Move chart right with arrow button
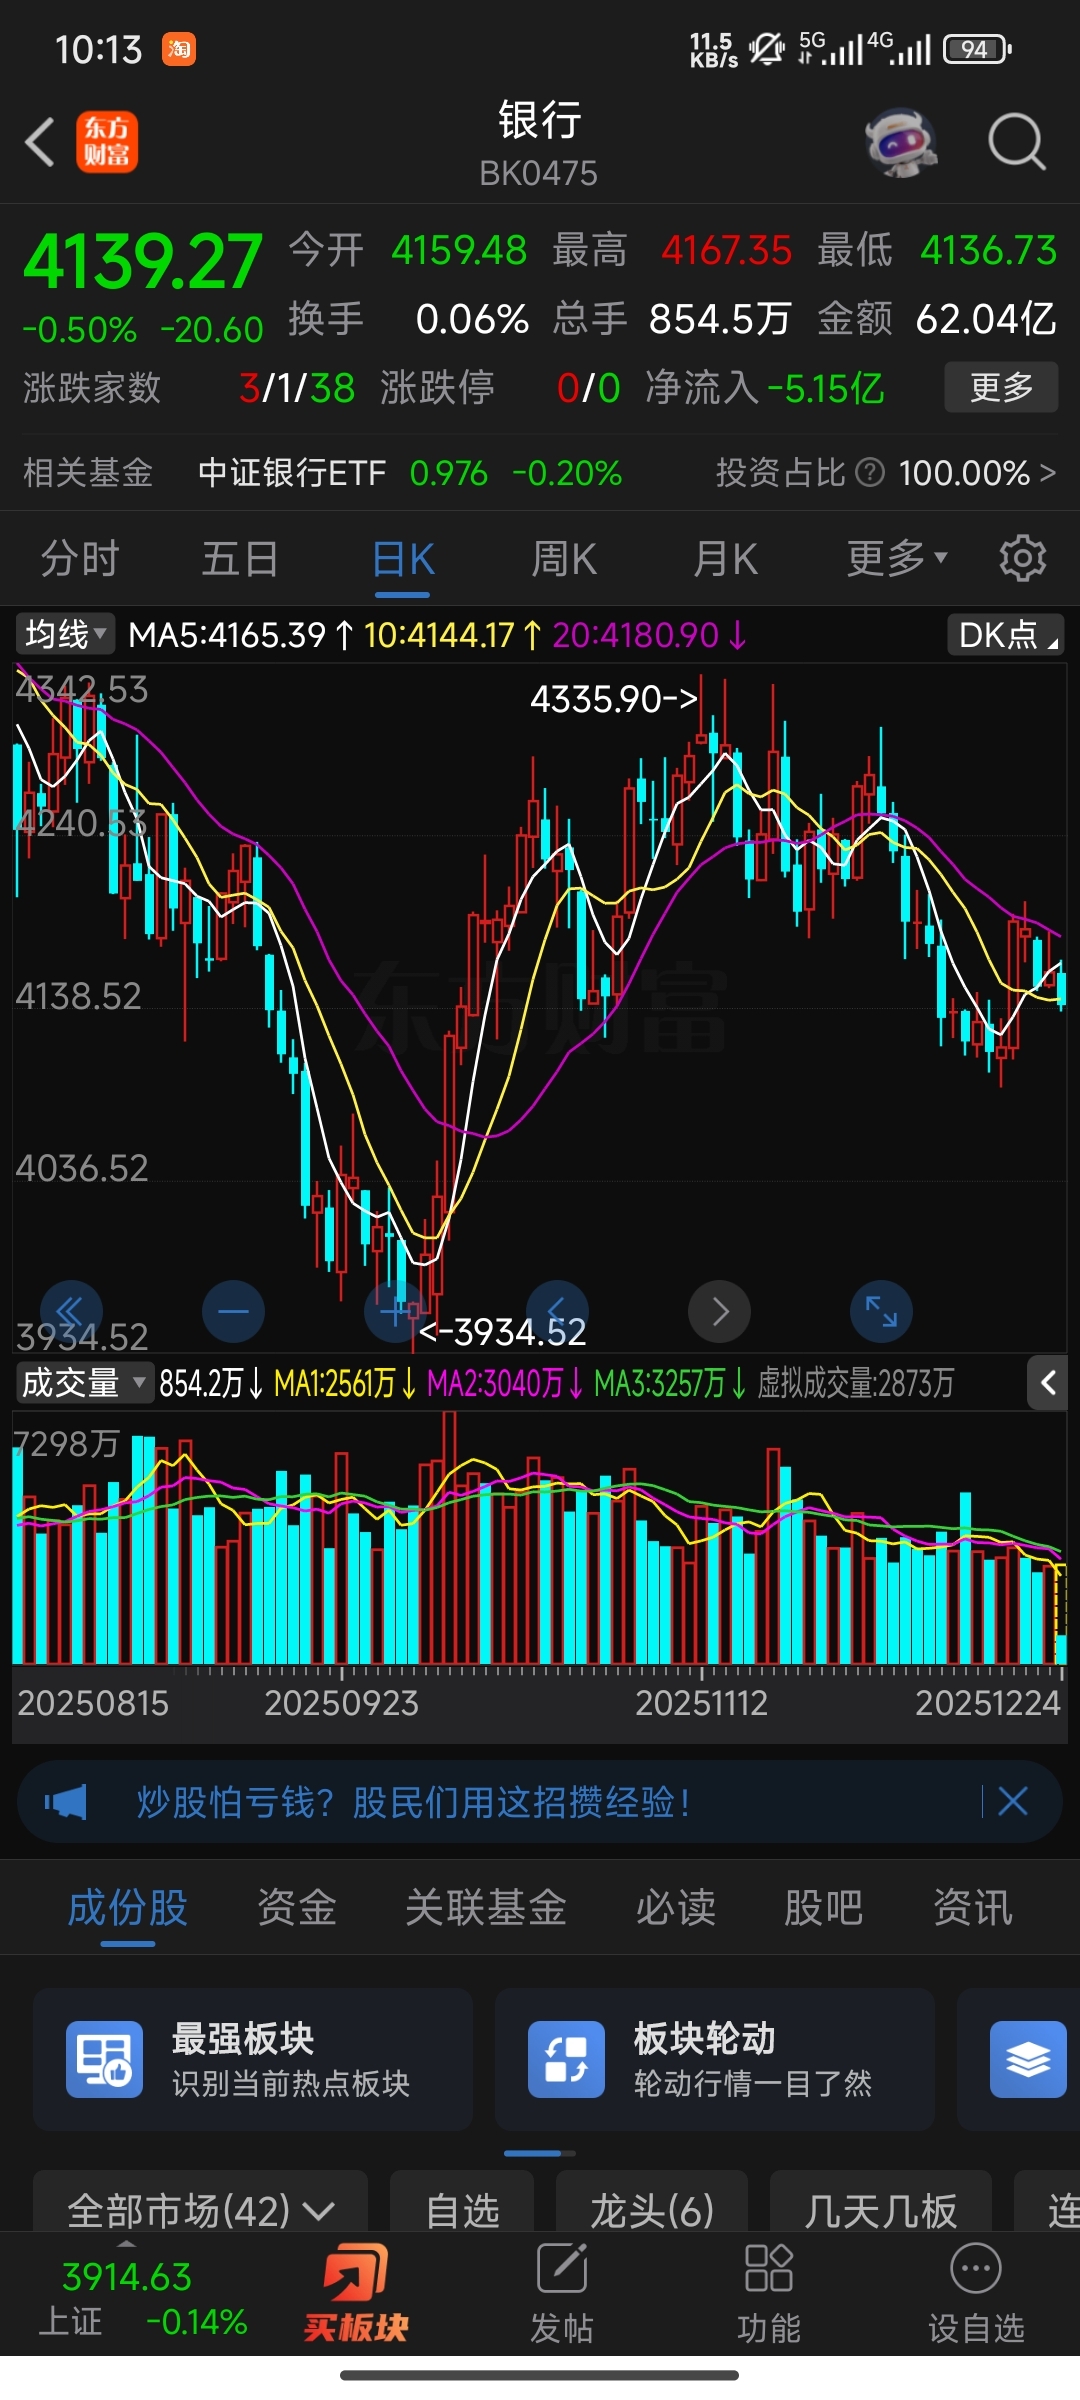1080x2400 pixels. 720,1311
